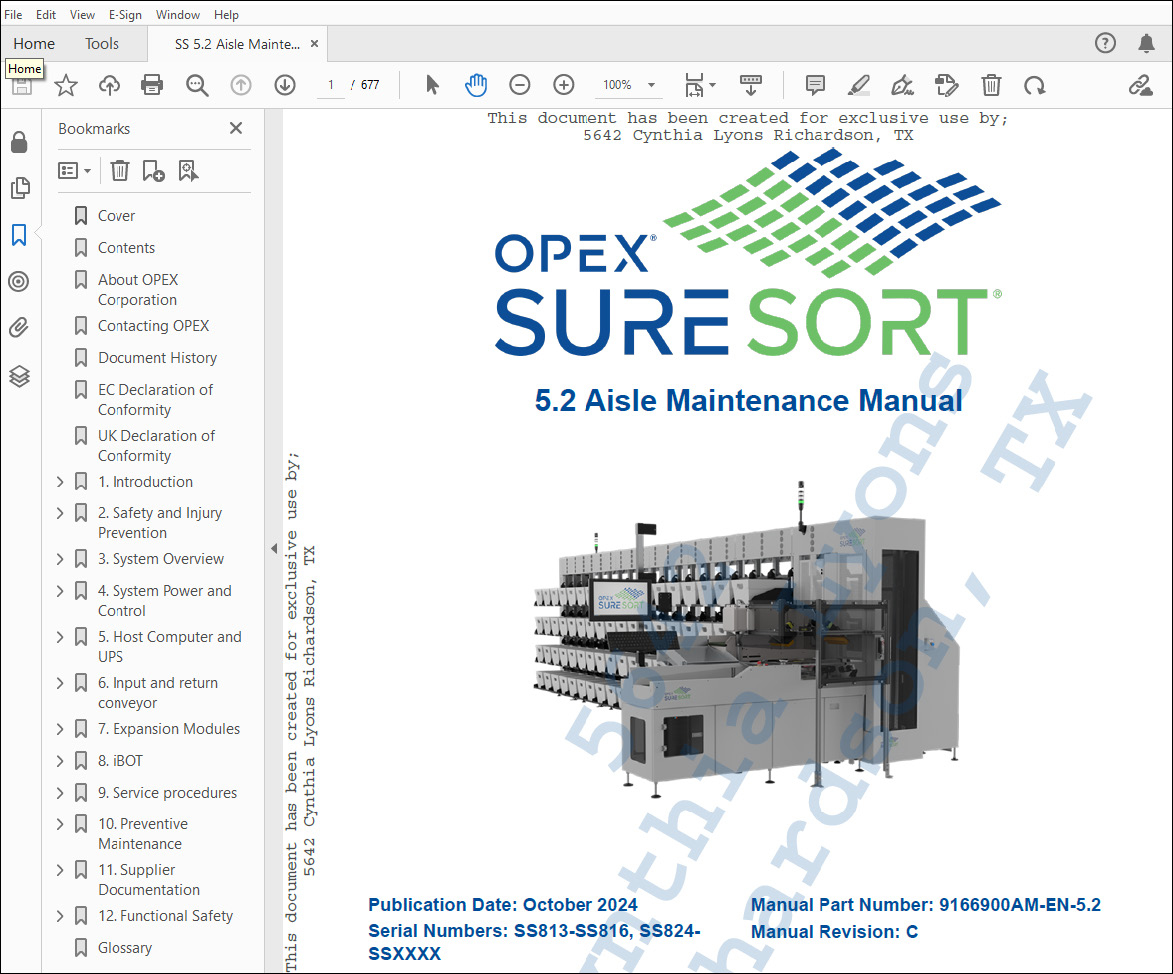Delete page using toolbar trash icon
This screenshot has width=1173, height=974.
pos(991,85)
